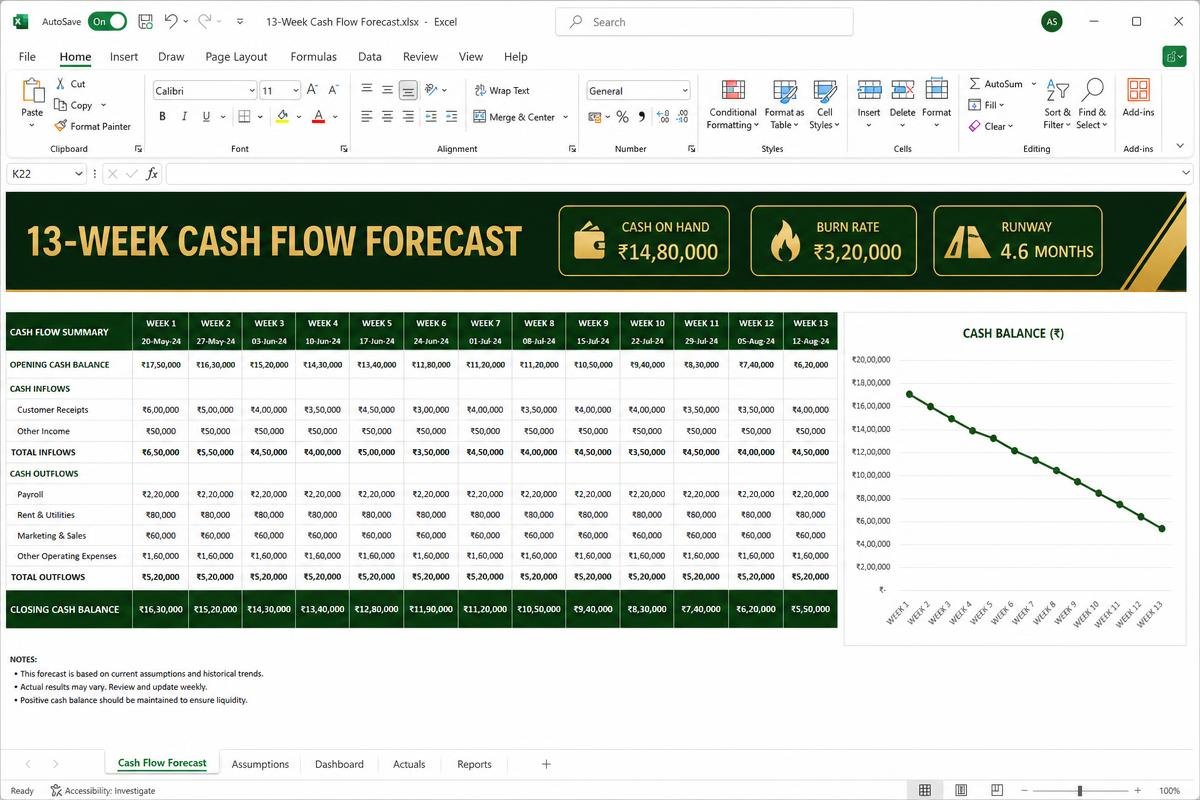Open the font size 11 dropdown
The image size is (1200, 800).
click(x=294, y=91)
